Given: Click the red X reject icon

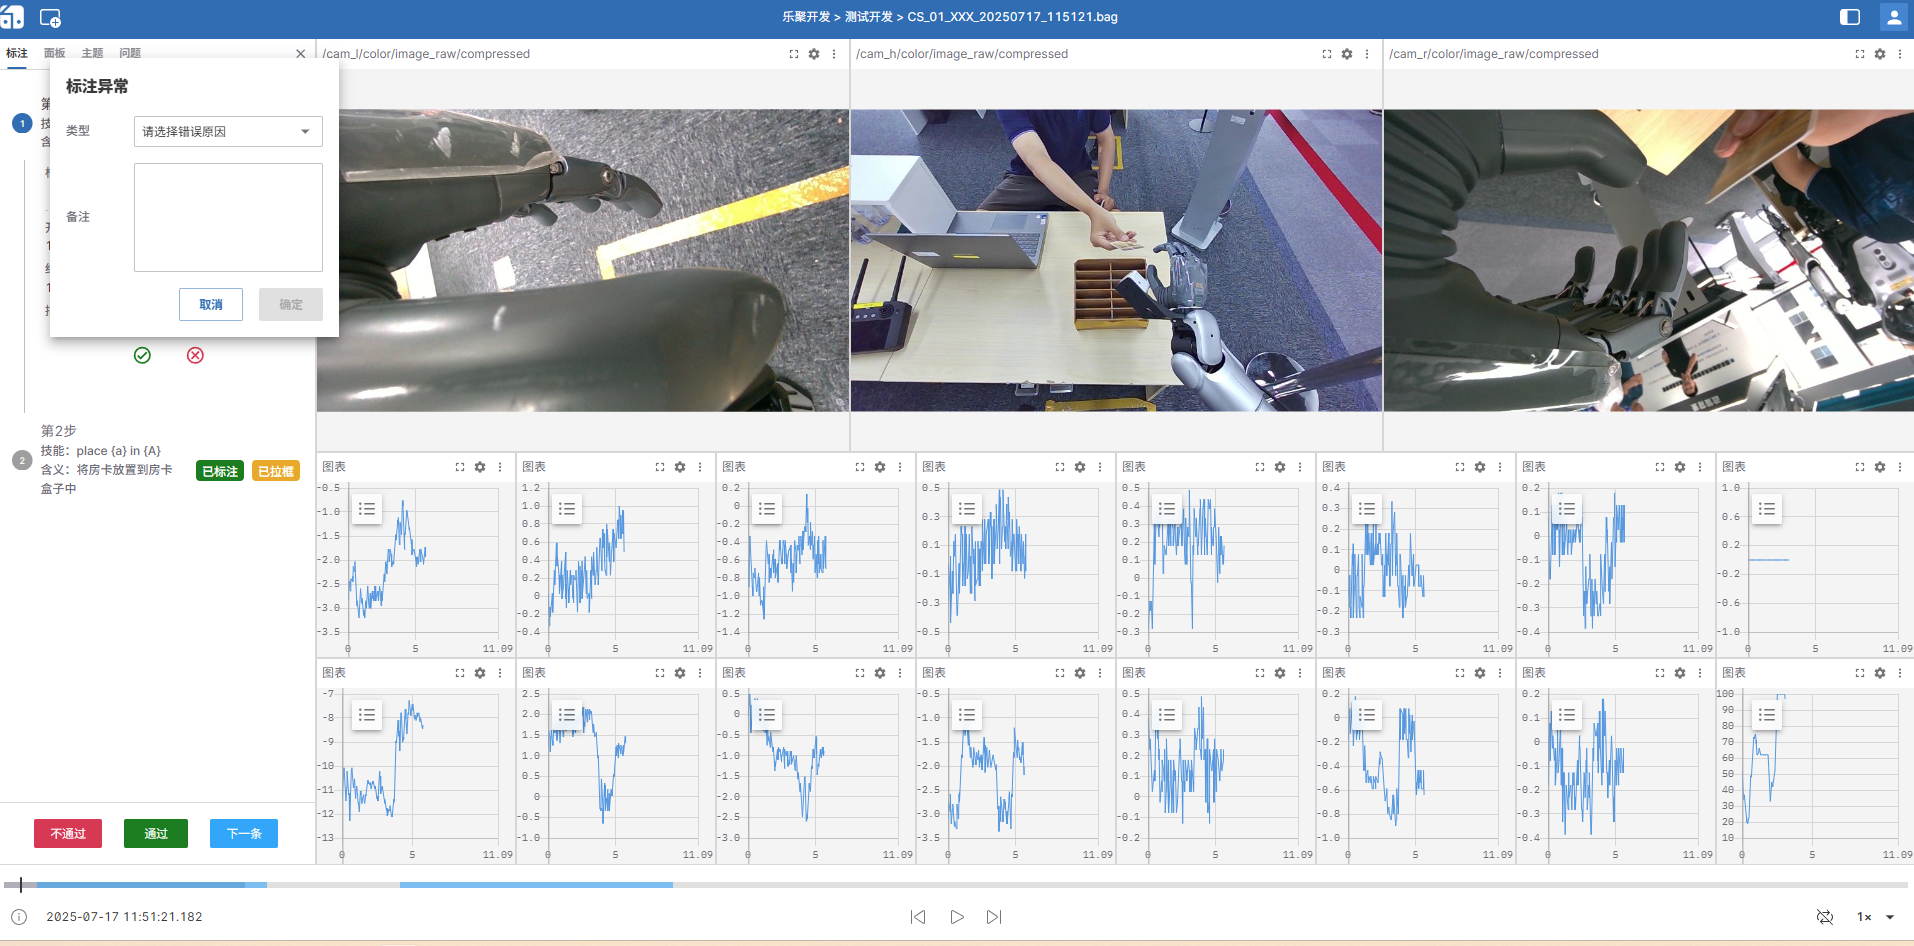Looking at the screenshot, I should (195, 356).
